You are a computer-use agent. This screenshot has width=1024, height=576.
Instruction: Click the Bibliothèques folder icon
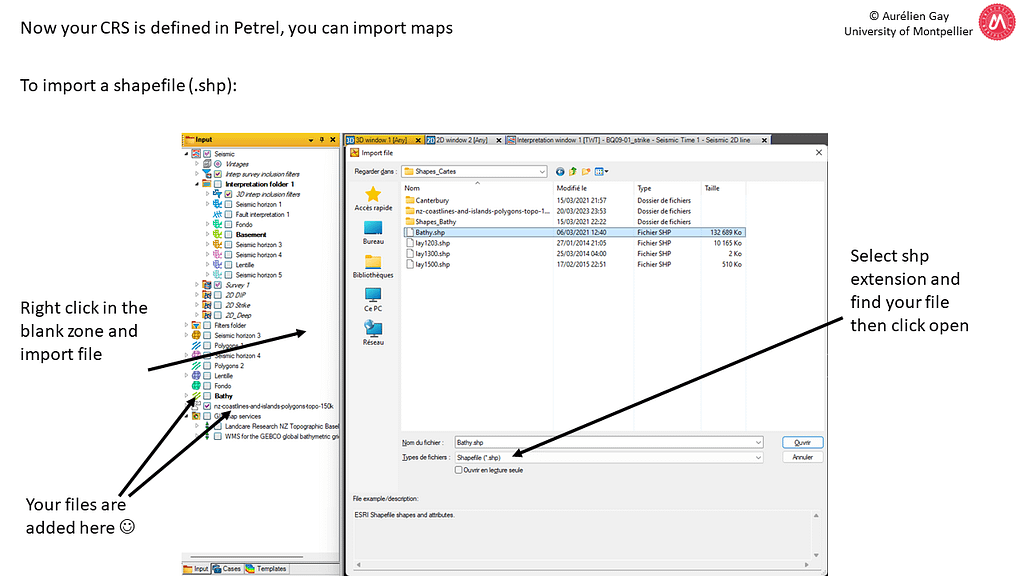(x=373, y=262)
